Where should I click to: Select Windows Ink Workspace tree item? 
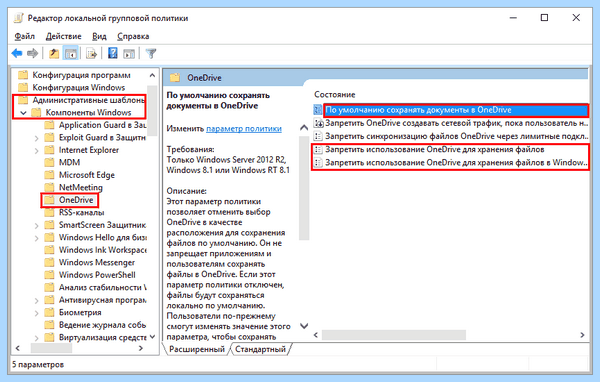(102, 250)
